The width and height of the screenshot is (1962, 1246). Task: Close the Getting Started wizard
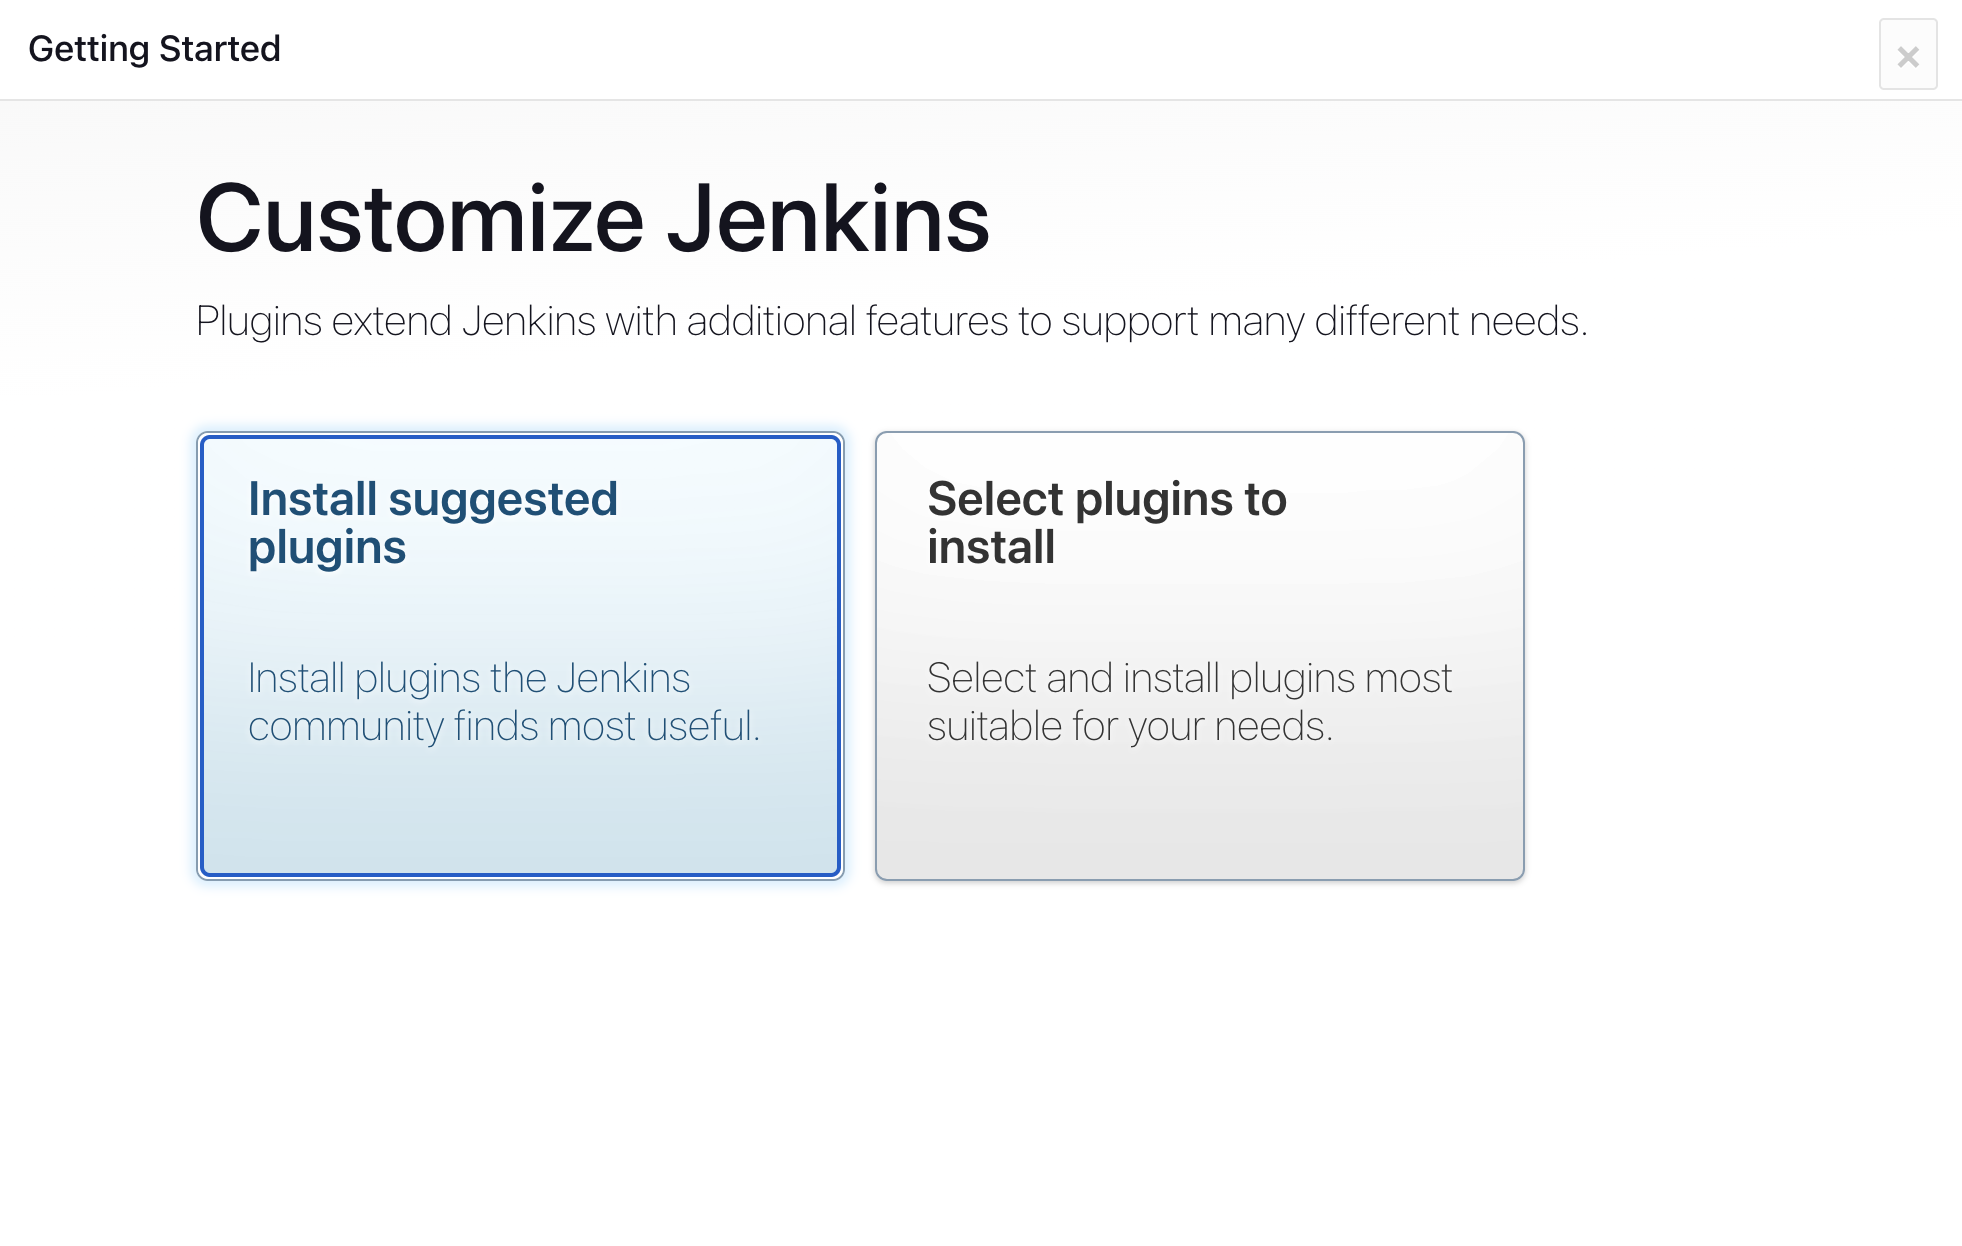(x=1907, y=55)
